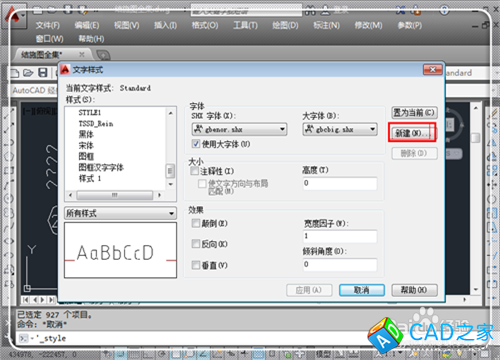Screen dimensions: 500x360
Task: Open 所有样式 filter dropdown
Action: click(120, 213)
